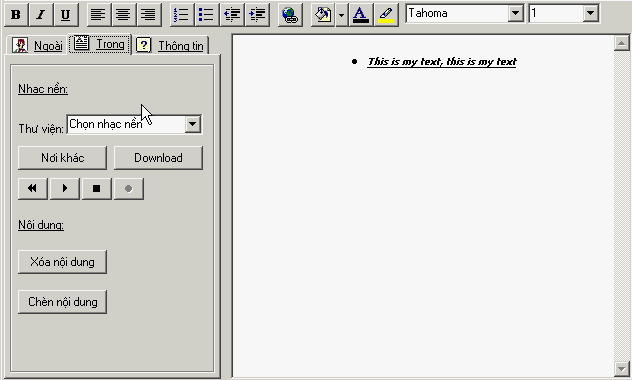Switch to the Ngoài tab
The image size is (632, 380).
coord(37,46)
